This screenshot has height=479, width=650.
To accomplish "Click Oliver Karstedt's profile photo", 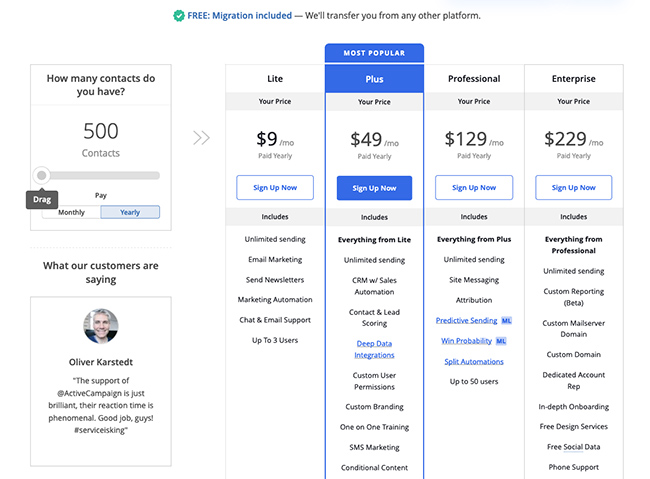I will point(100,326).
